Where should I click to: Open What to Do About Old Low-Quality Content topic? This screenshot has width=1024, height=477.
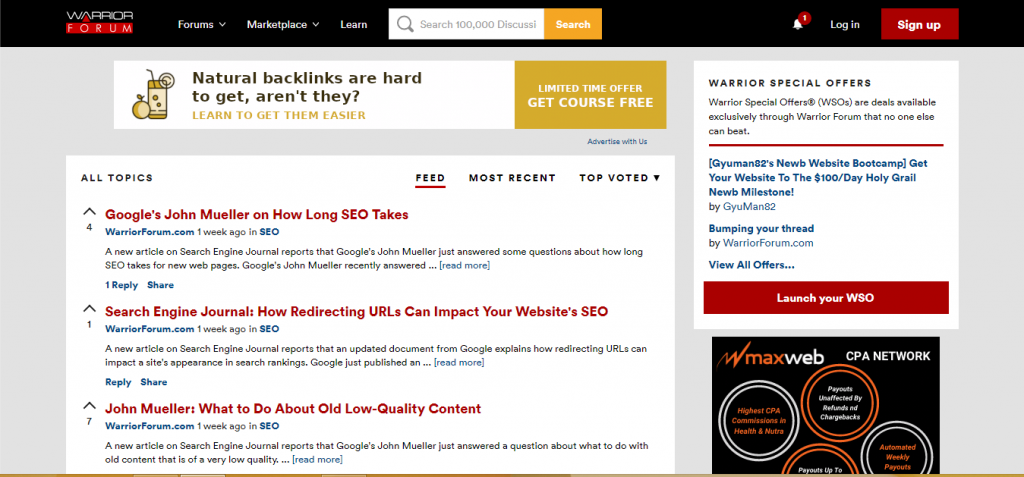tap(293, 409)
